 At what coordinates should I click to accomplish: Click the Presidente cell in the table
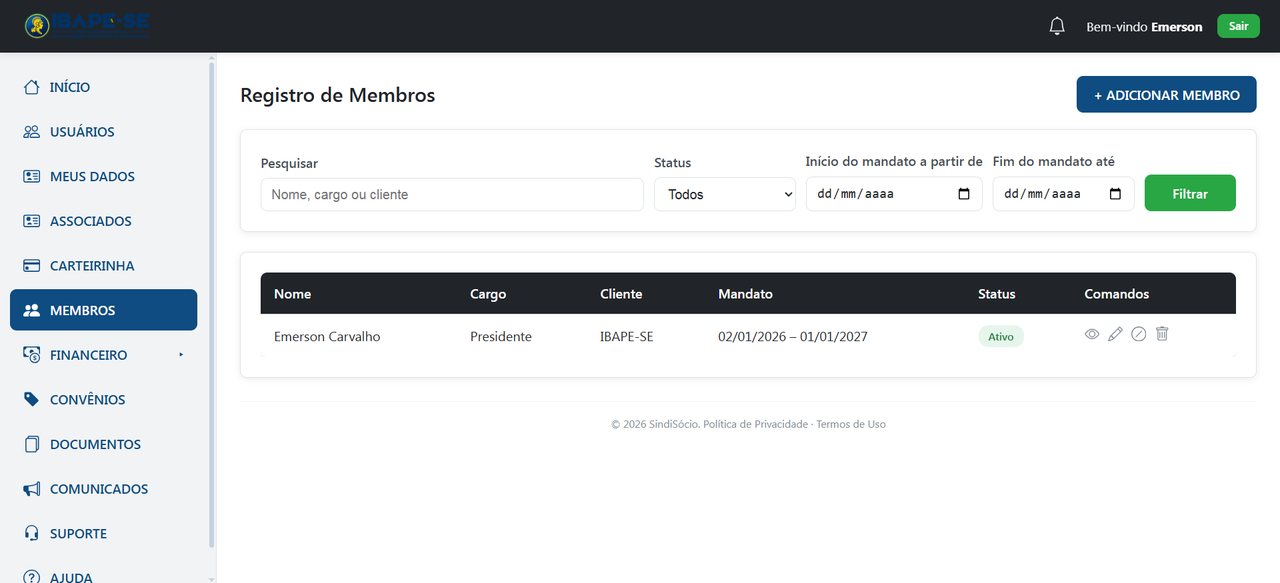pyautogui.click(x=501, y=337)
